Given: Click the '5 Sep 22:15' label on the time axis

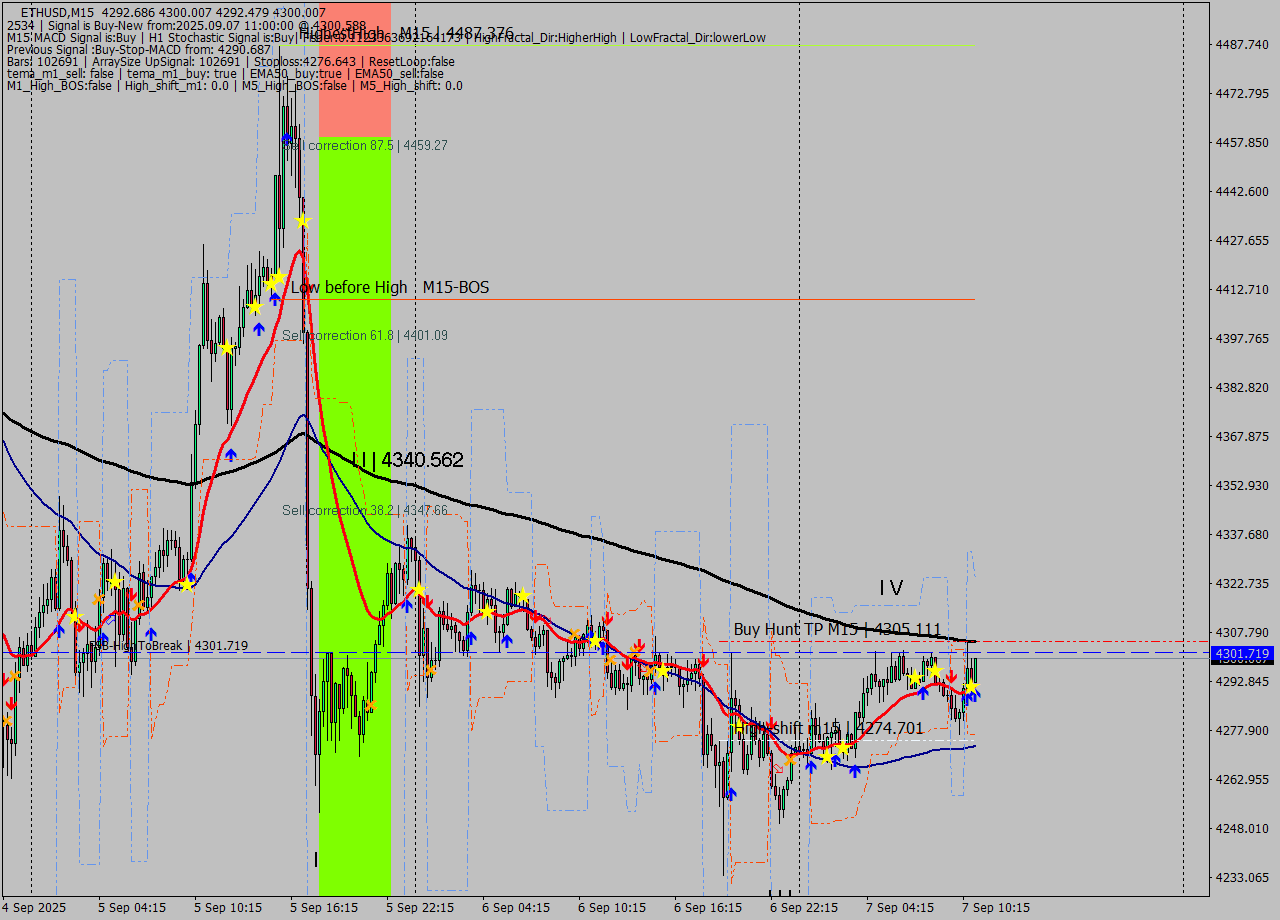Looking at the screenshot, I should click(420, 908).
